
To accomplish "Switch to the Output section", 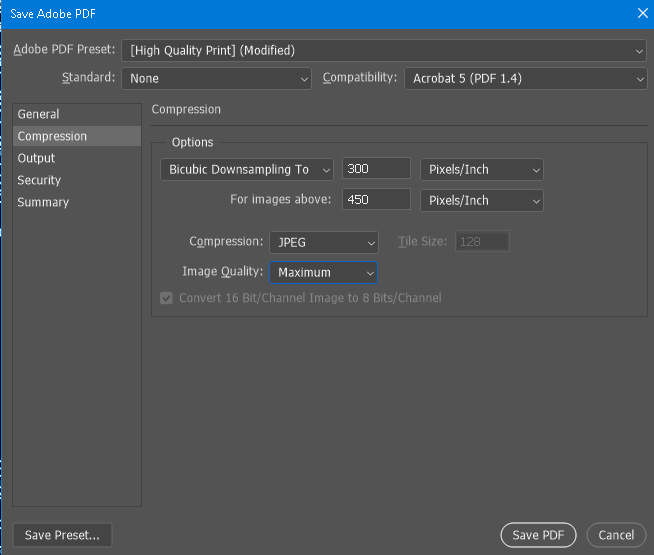I will coord(36,158).
